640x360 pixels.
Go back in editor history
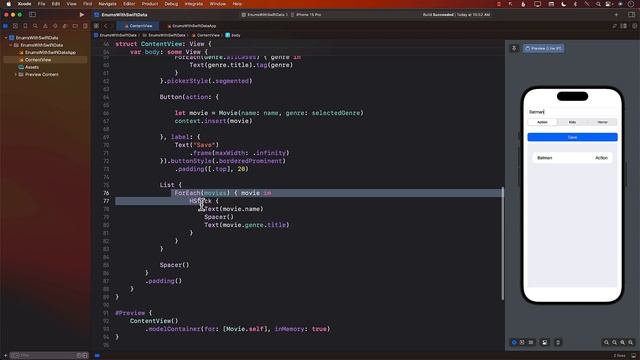pyautogui.click(x=105, y=26)
